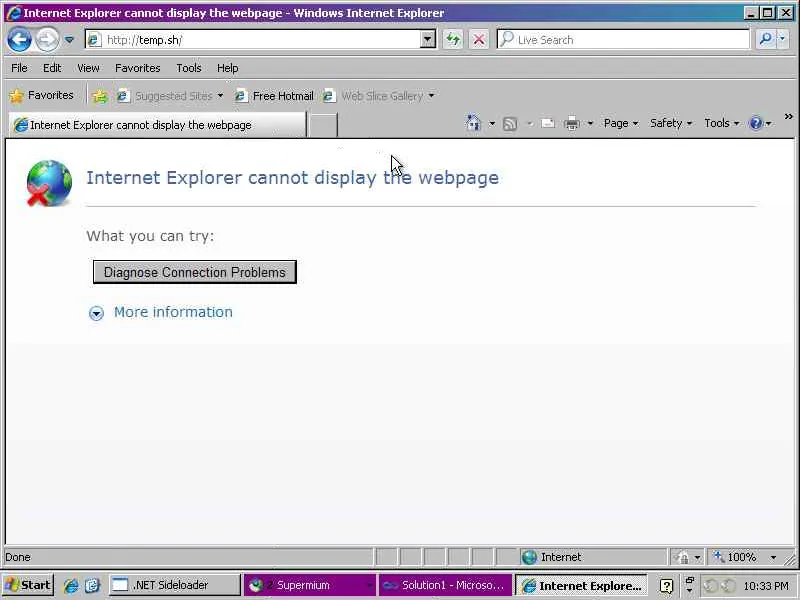
Task: Switch to Solution1 - Microsoft taskbar window
Action: (x=445, y=585)
